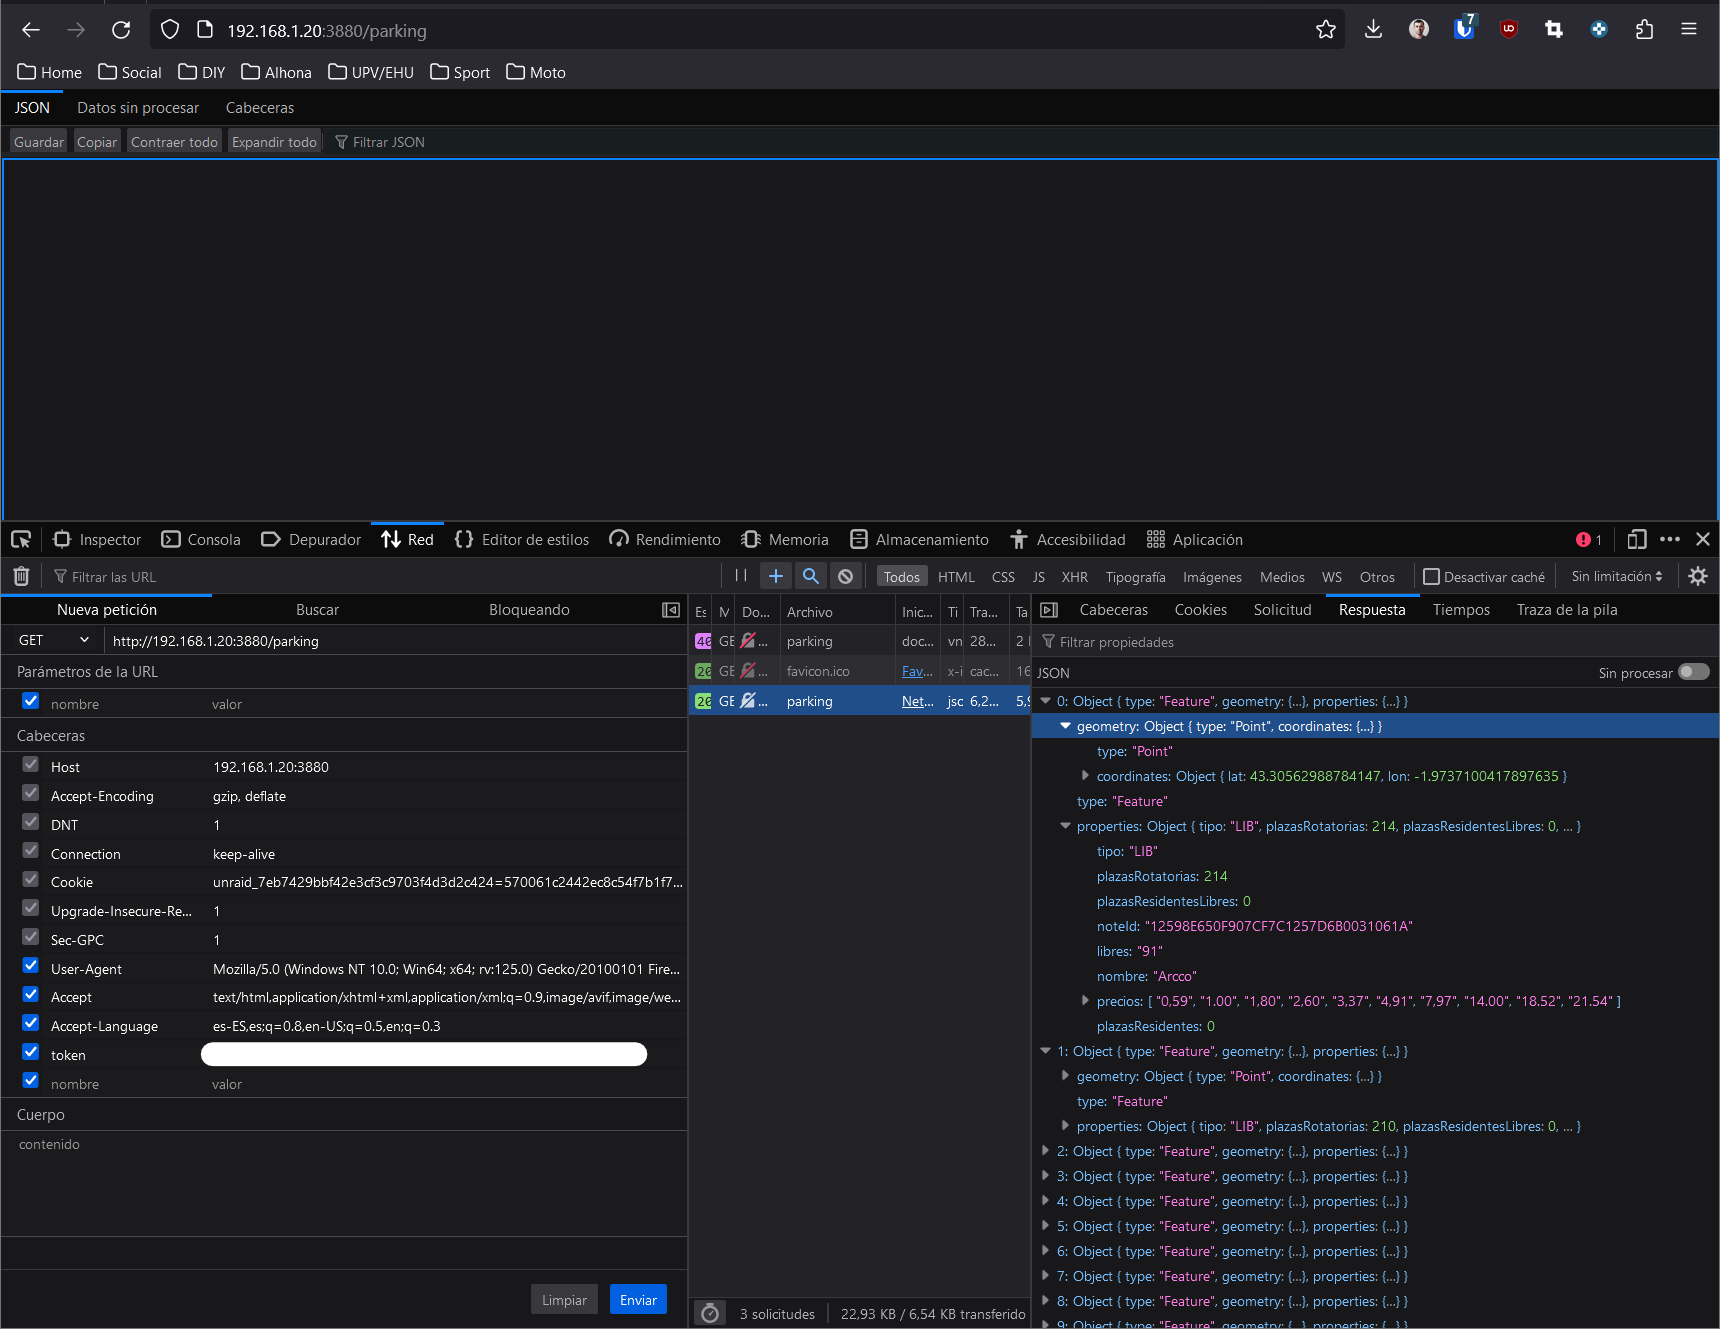Click plus icon for new request
The height and width of the screenshot is (1329, 1720).
[776, 576]
